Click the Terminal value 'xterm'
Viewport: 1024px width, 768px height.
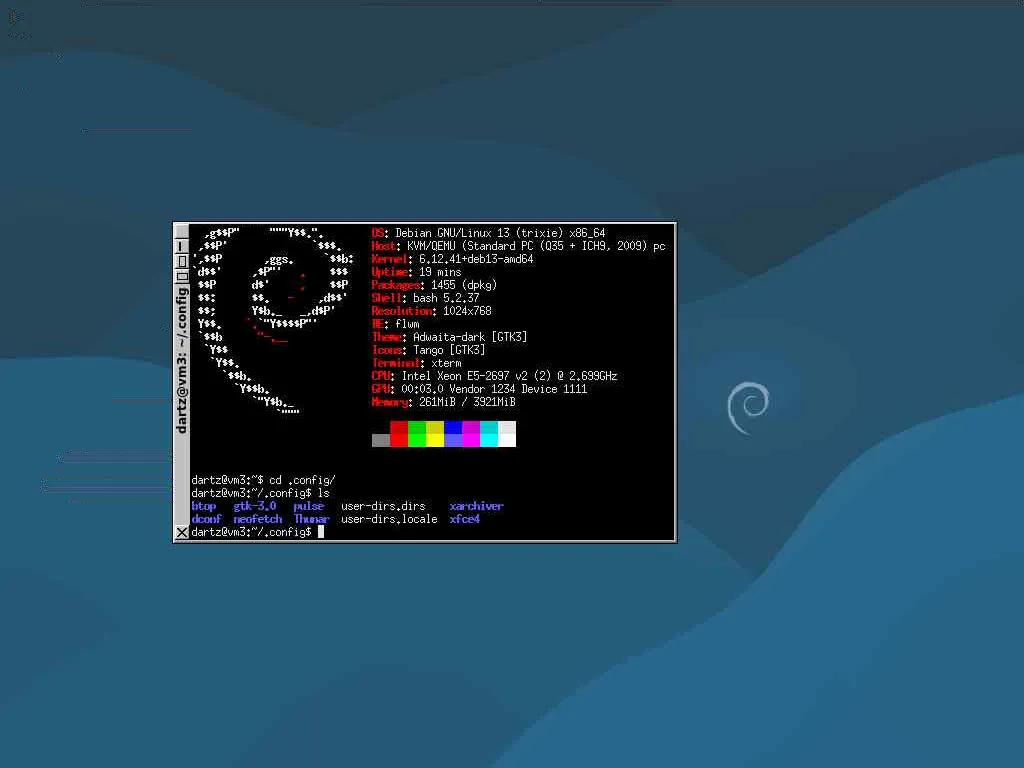coord(446,363)
